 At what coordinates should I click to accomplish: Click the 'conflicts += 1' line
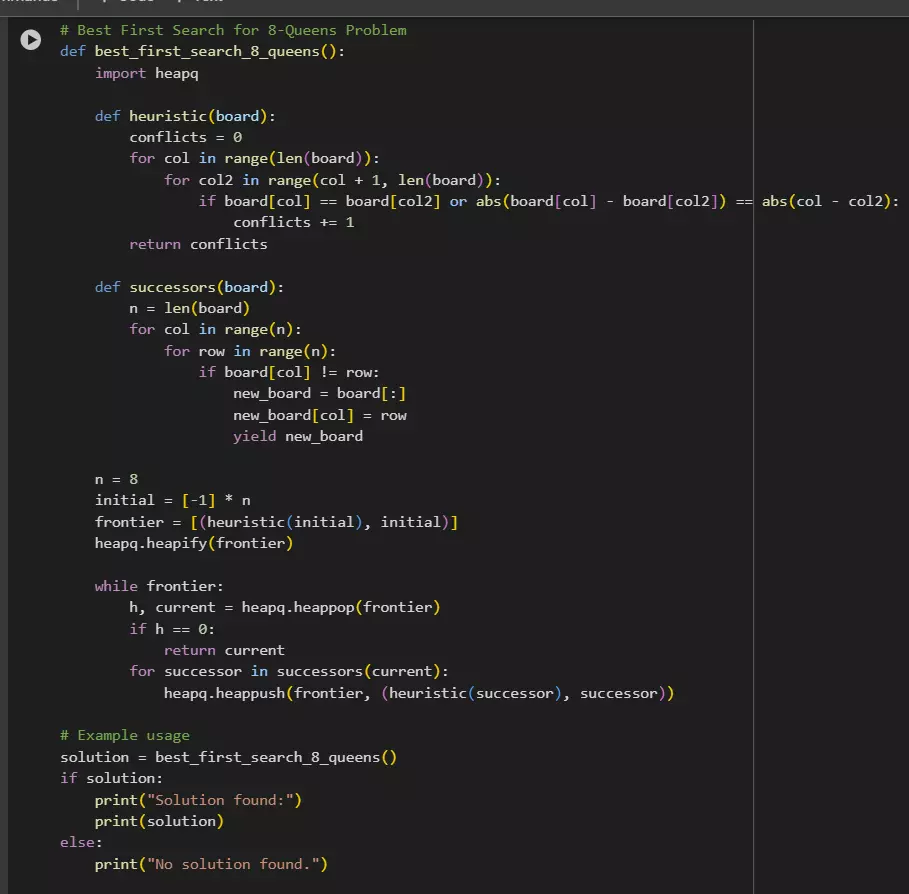click(x=293, y=223)
